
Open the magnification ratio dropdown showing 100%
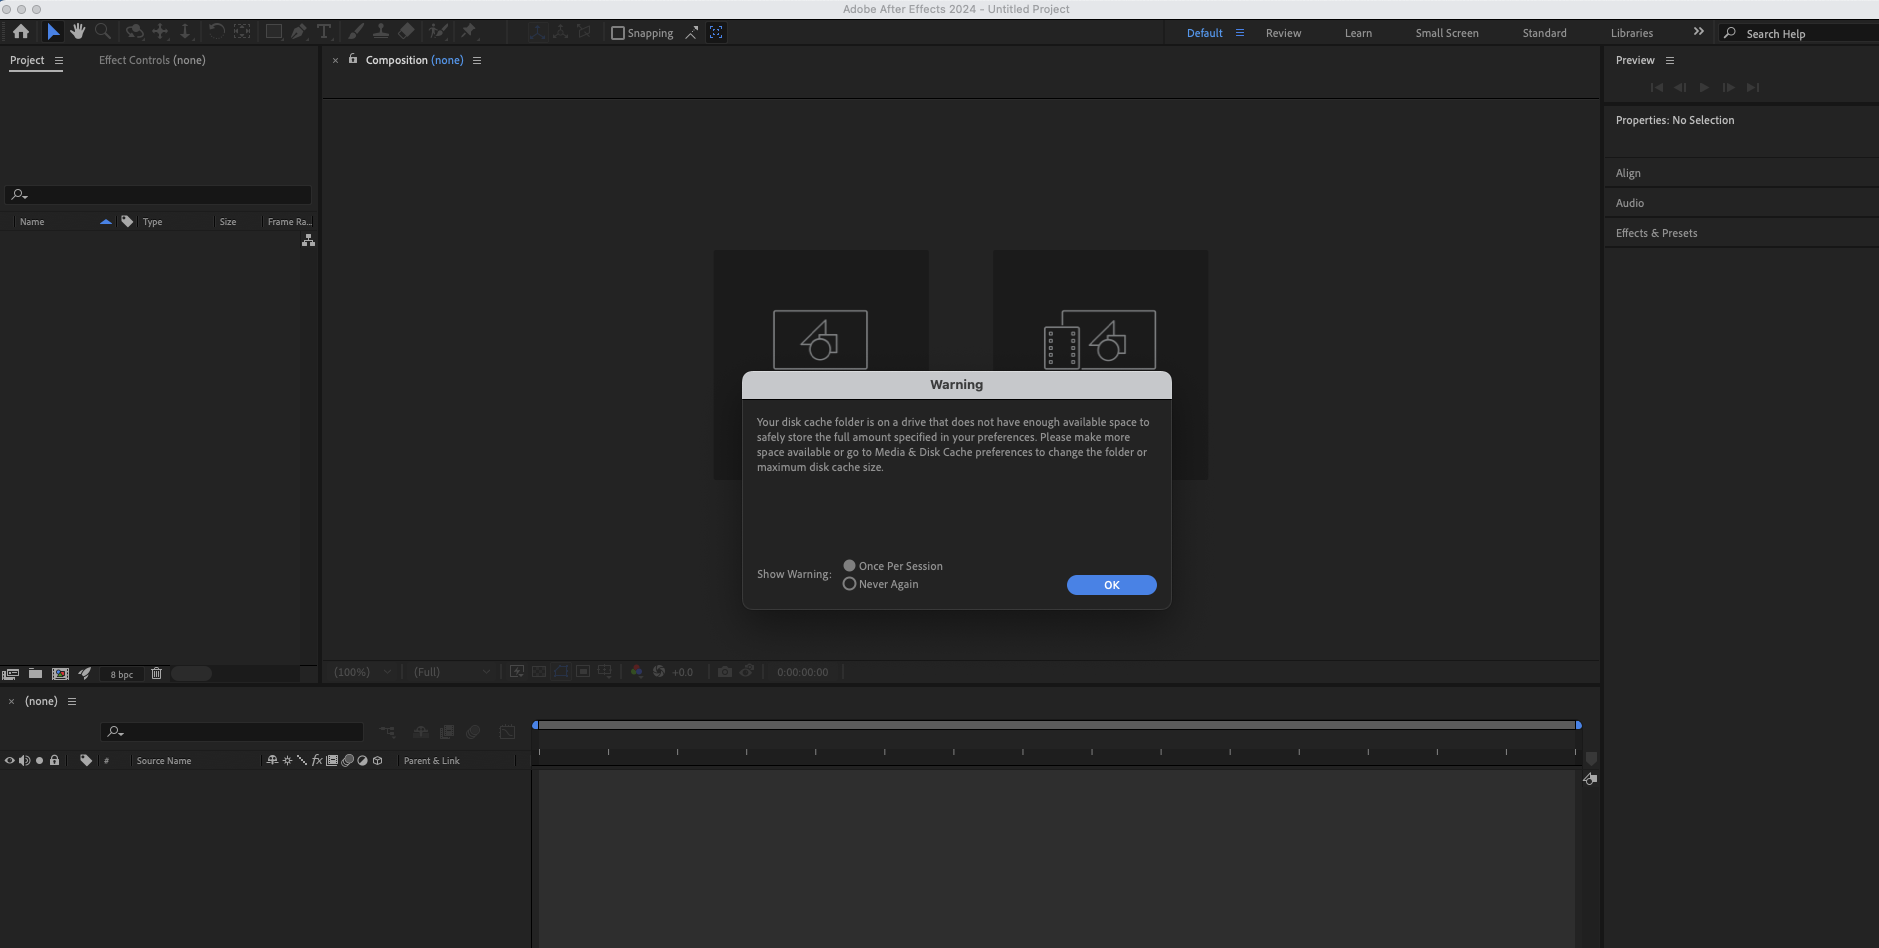coord(361,671)
